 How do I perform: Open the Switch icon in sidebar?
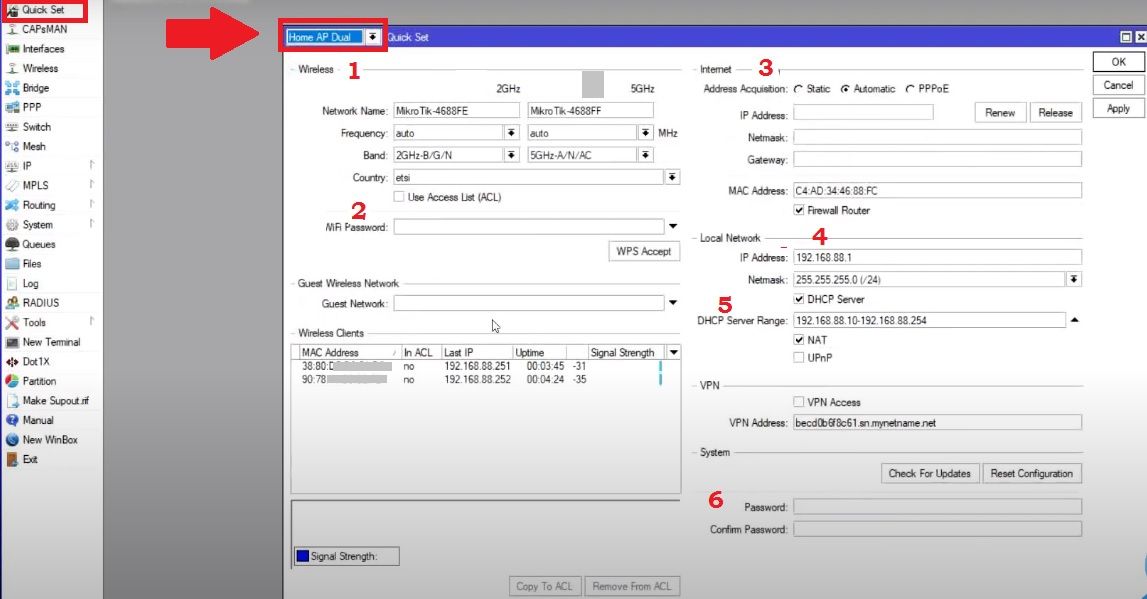[12, 127]
